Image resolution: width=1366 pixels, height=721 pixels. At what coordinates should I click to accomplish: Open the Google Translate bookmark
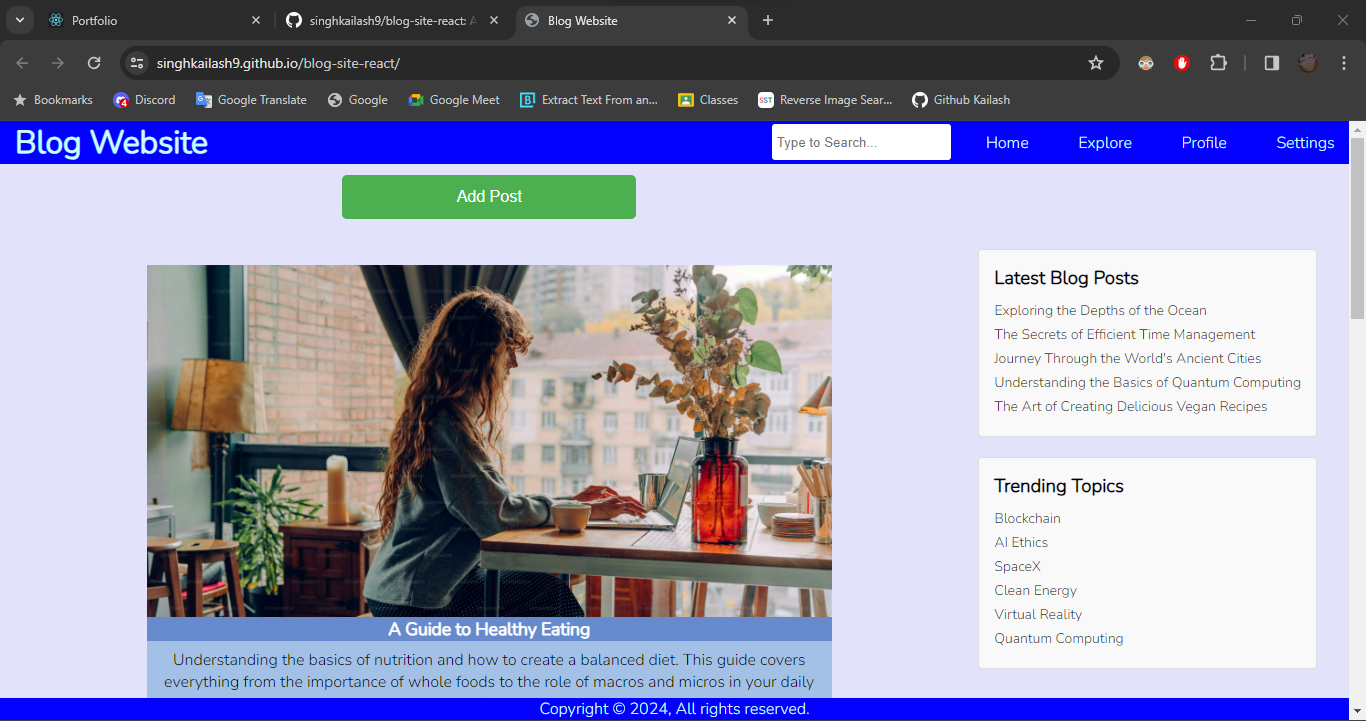click(251, 100)
